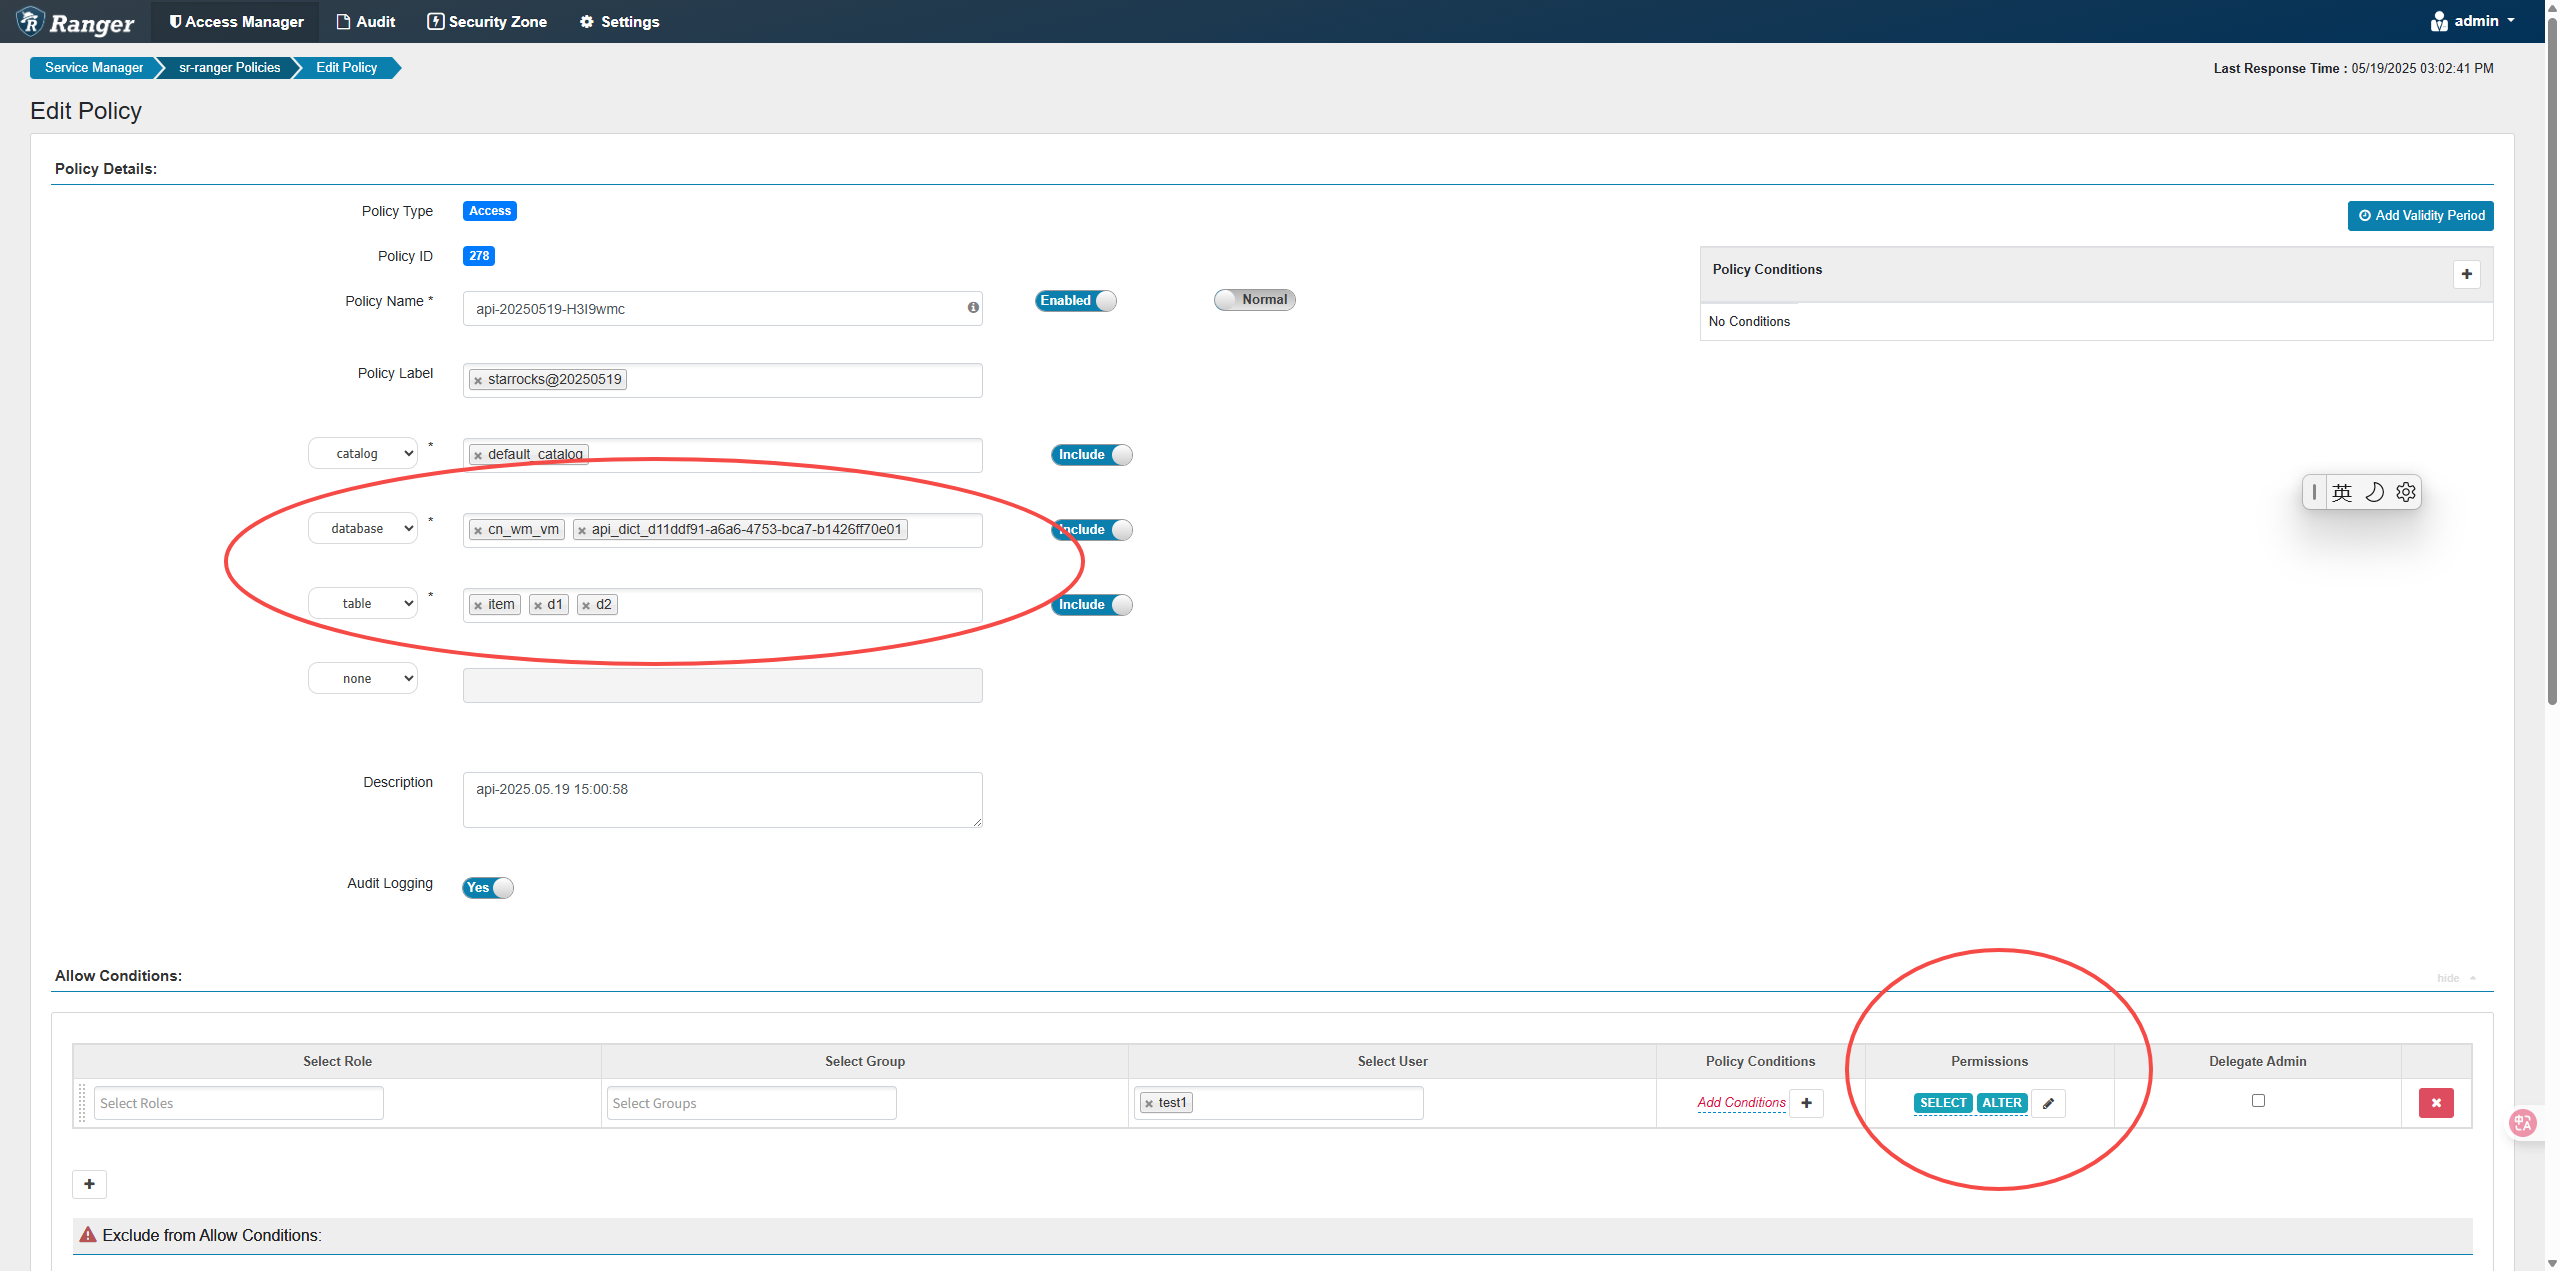Open the Security Zone menu
The image size is (2560, 1271).
tap(487, 21)
